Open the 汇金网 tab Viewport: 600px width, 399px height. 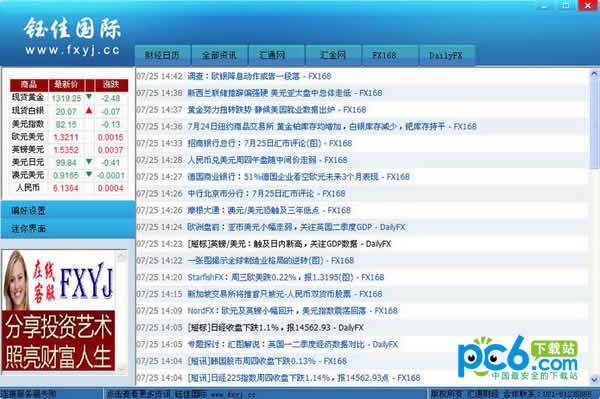[x=333, y=55]
